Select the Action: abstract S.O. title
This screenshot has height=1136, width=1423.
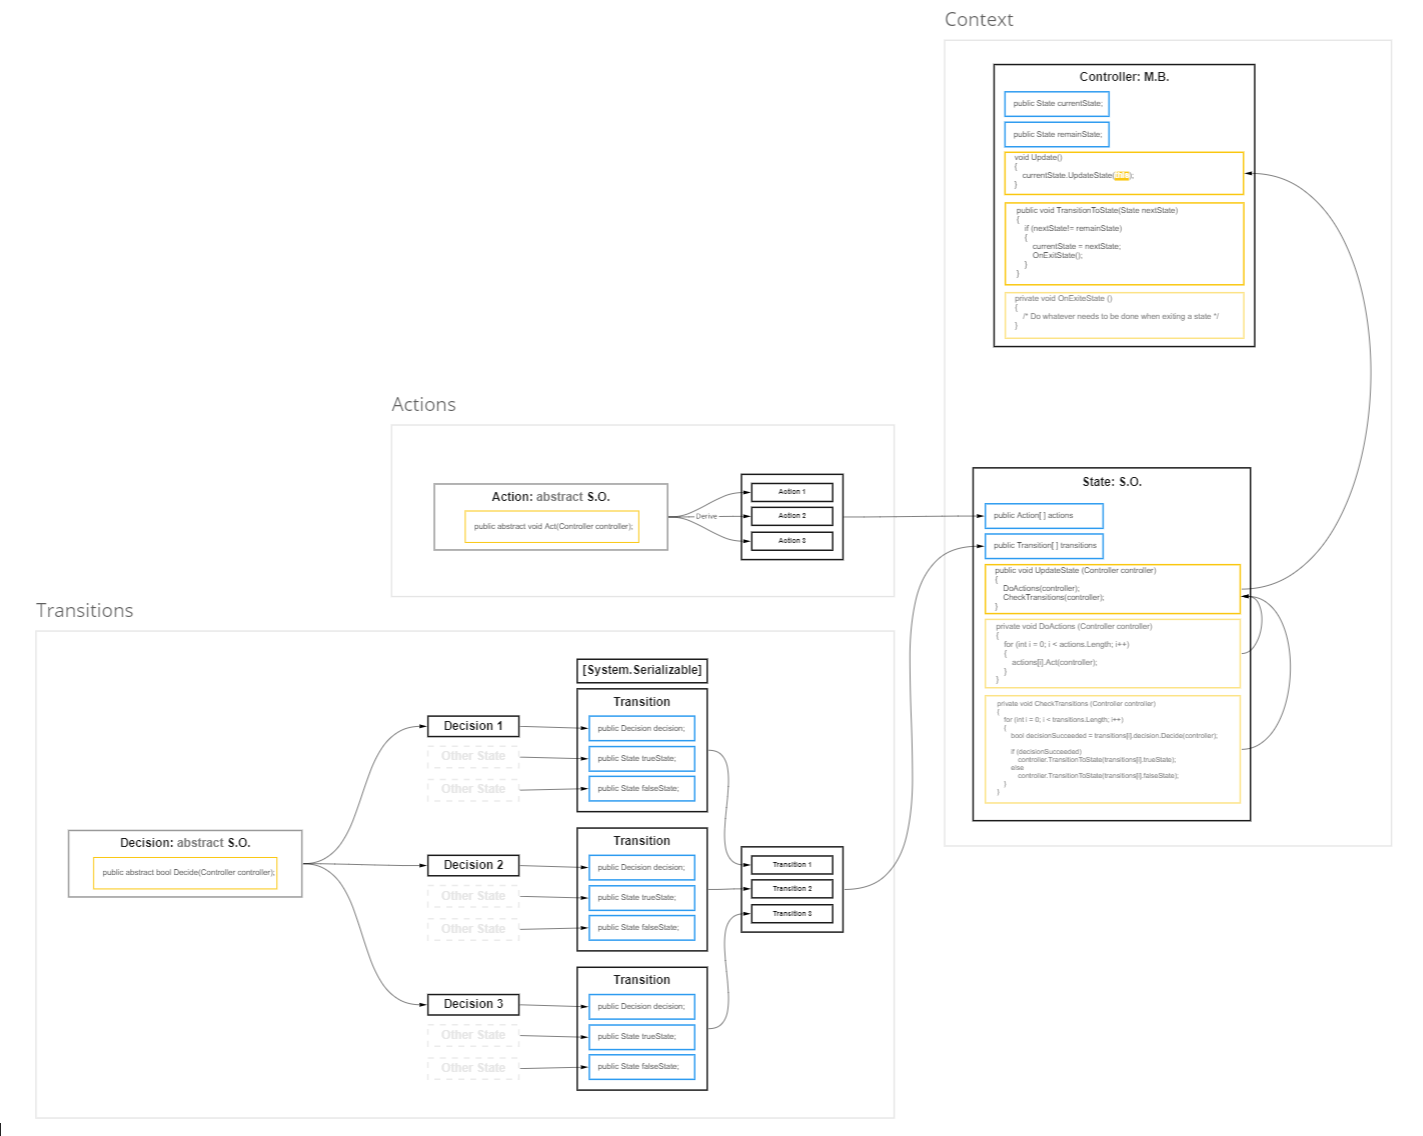pos(550,497)
